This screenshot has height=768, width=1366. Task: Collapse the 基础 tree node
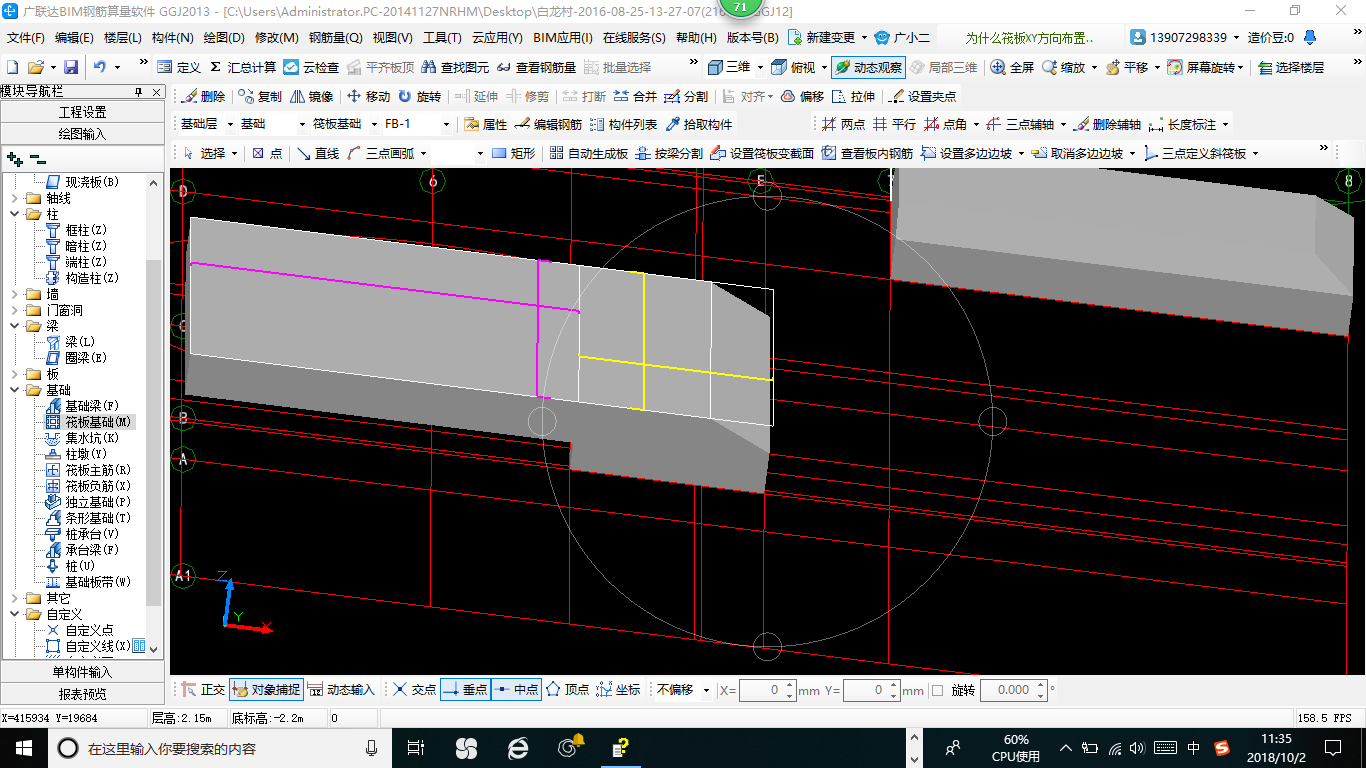[15, 390]
